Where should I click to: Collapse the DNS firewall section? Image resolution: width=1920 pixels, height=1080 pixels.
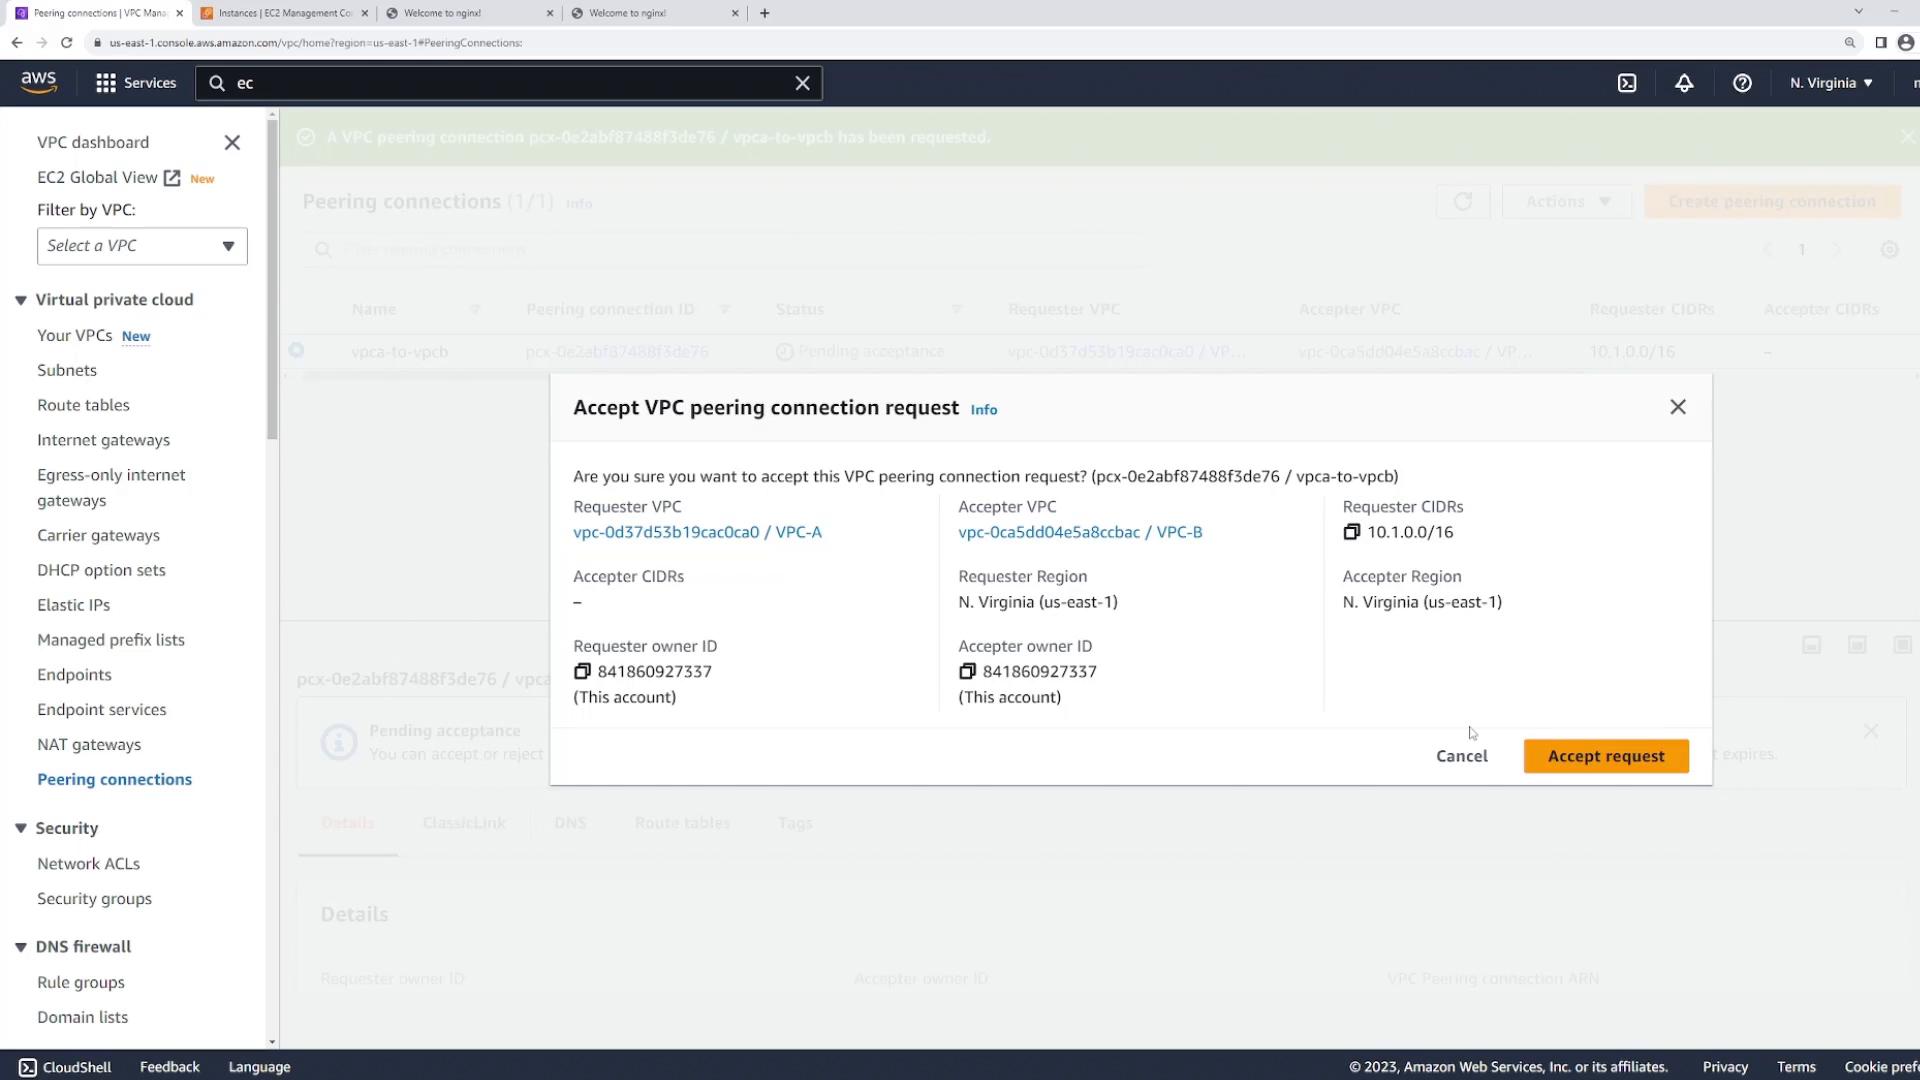coord(21,947)
